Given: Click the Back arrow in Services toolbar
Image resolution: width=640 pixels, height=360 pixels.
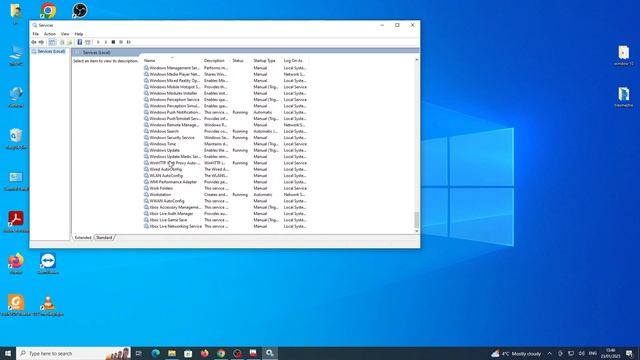Looking at the screenshot, I should pyautogui.click(x=34, y=42).
